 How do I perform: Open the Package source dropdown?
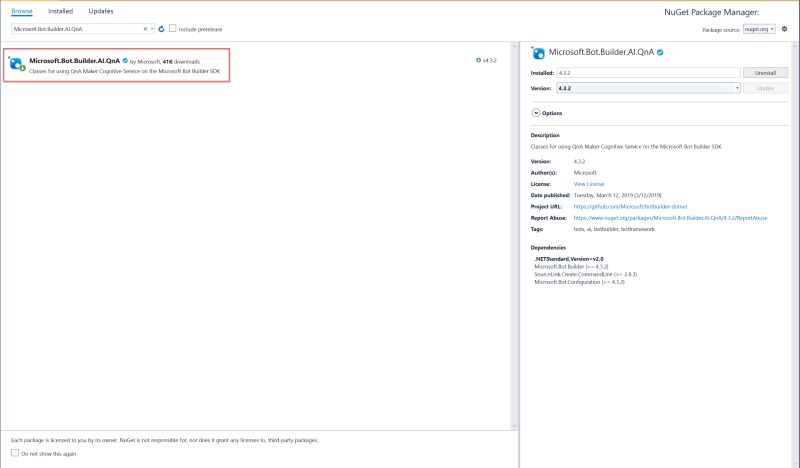(759, 29)
